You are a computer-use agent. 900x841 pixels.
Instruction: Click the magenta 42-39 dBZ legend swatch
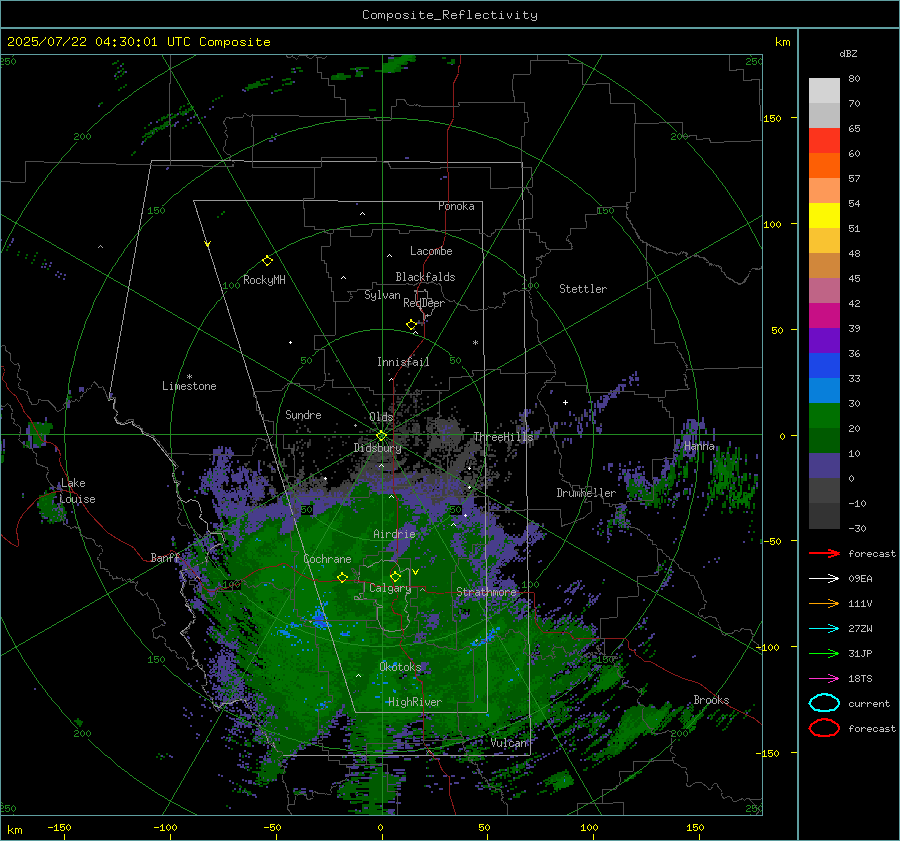[824, 315]
